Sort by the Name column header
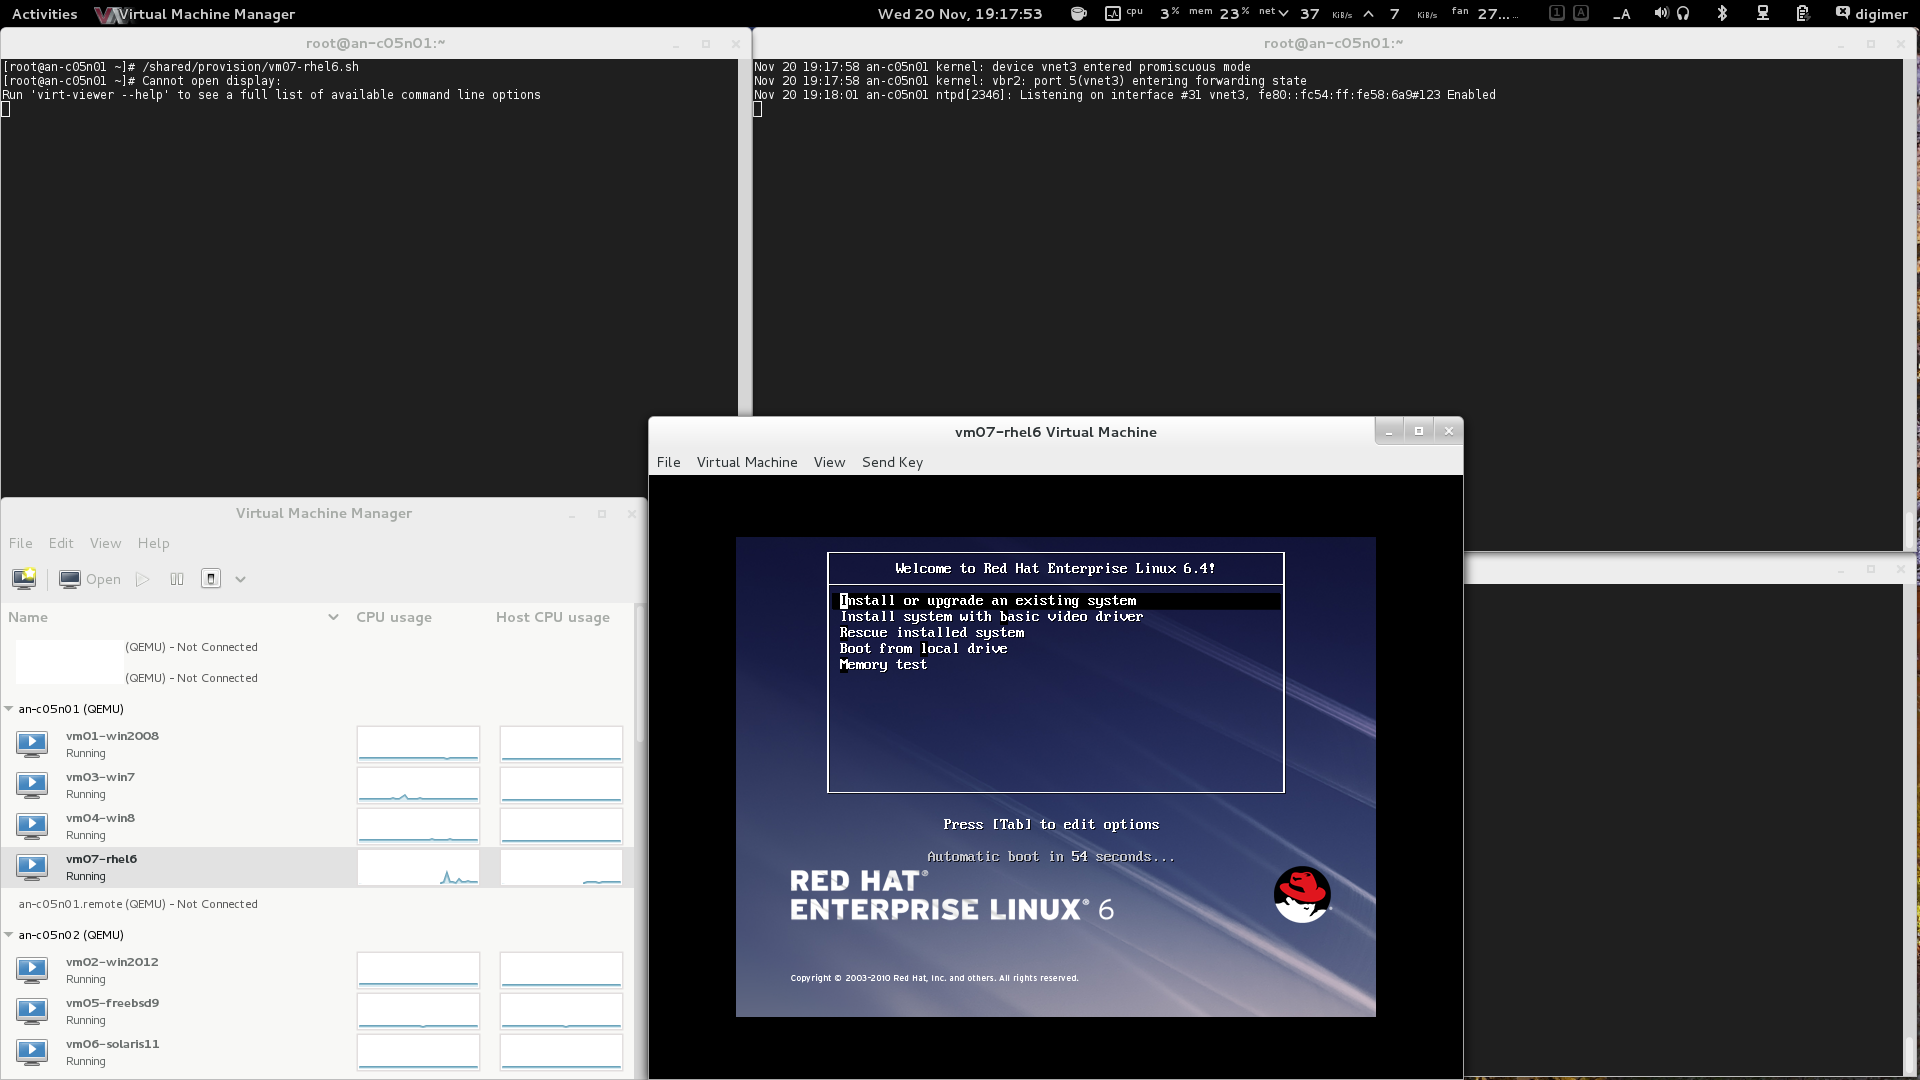The width and height of the screenshot is (1920, 1080). pyautogui.click(x=172, y=617)
